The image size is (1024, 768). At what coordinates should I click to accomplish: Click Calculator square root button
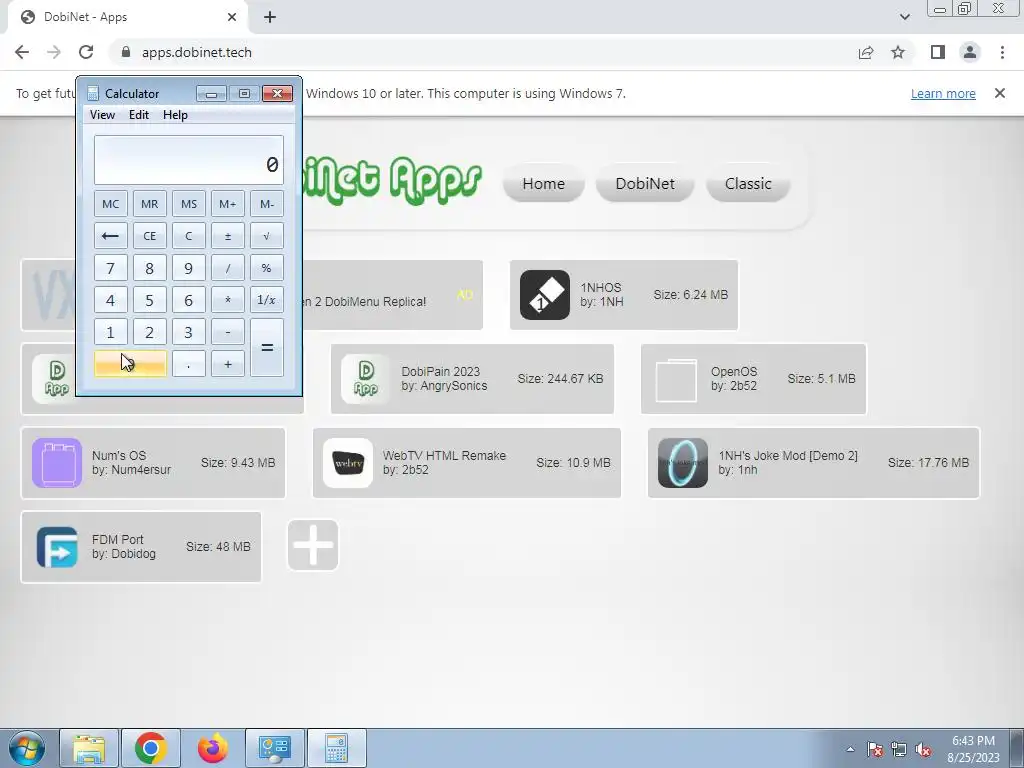[267, 236]
